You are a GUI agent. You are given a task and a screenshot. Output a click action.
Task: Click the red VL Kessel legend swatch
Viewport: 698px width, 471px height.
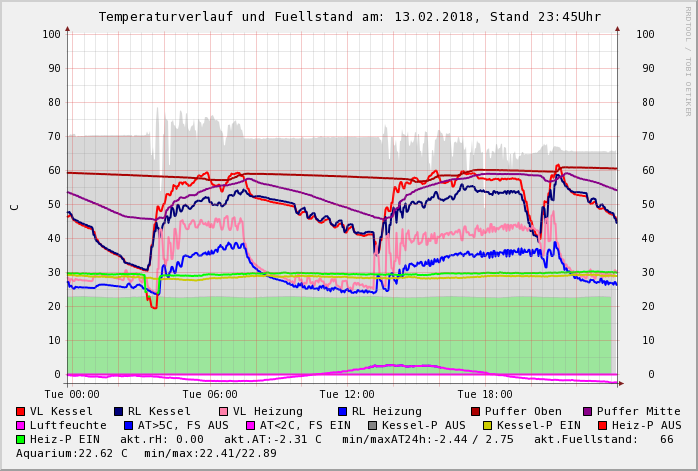coord(21,411)
